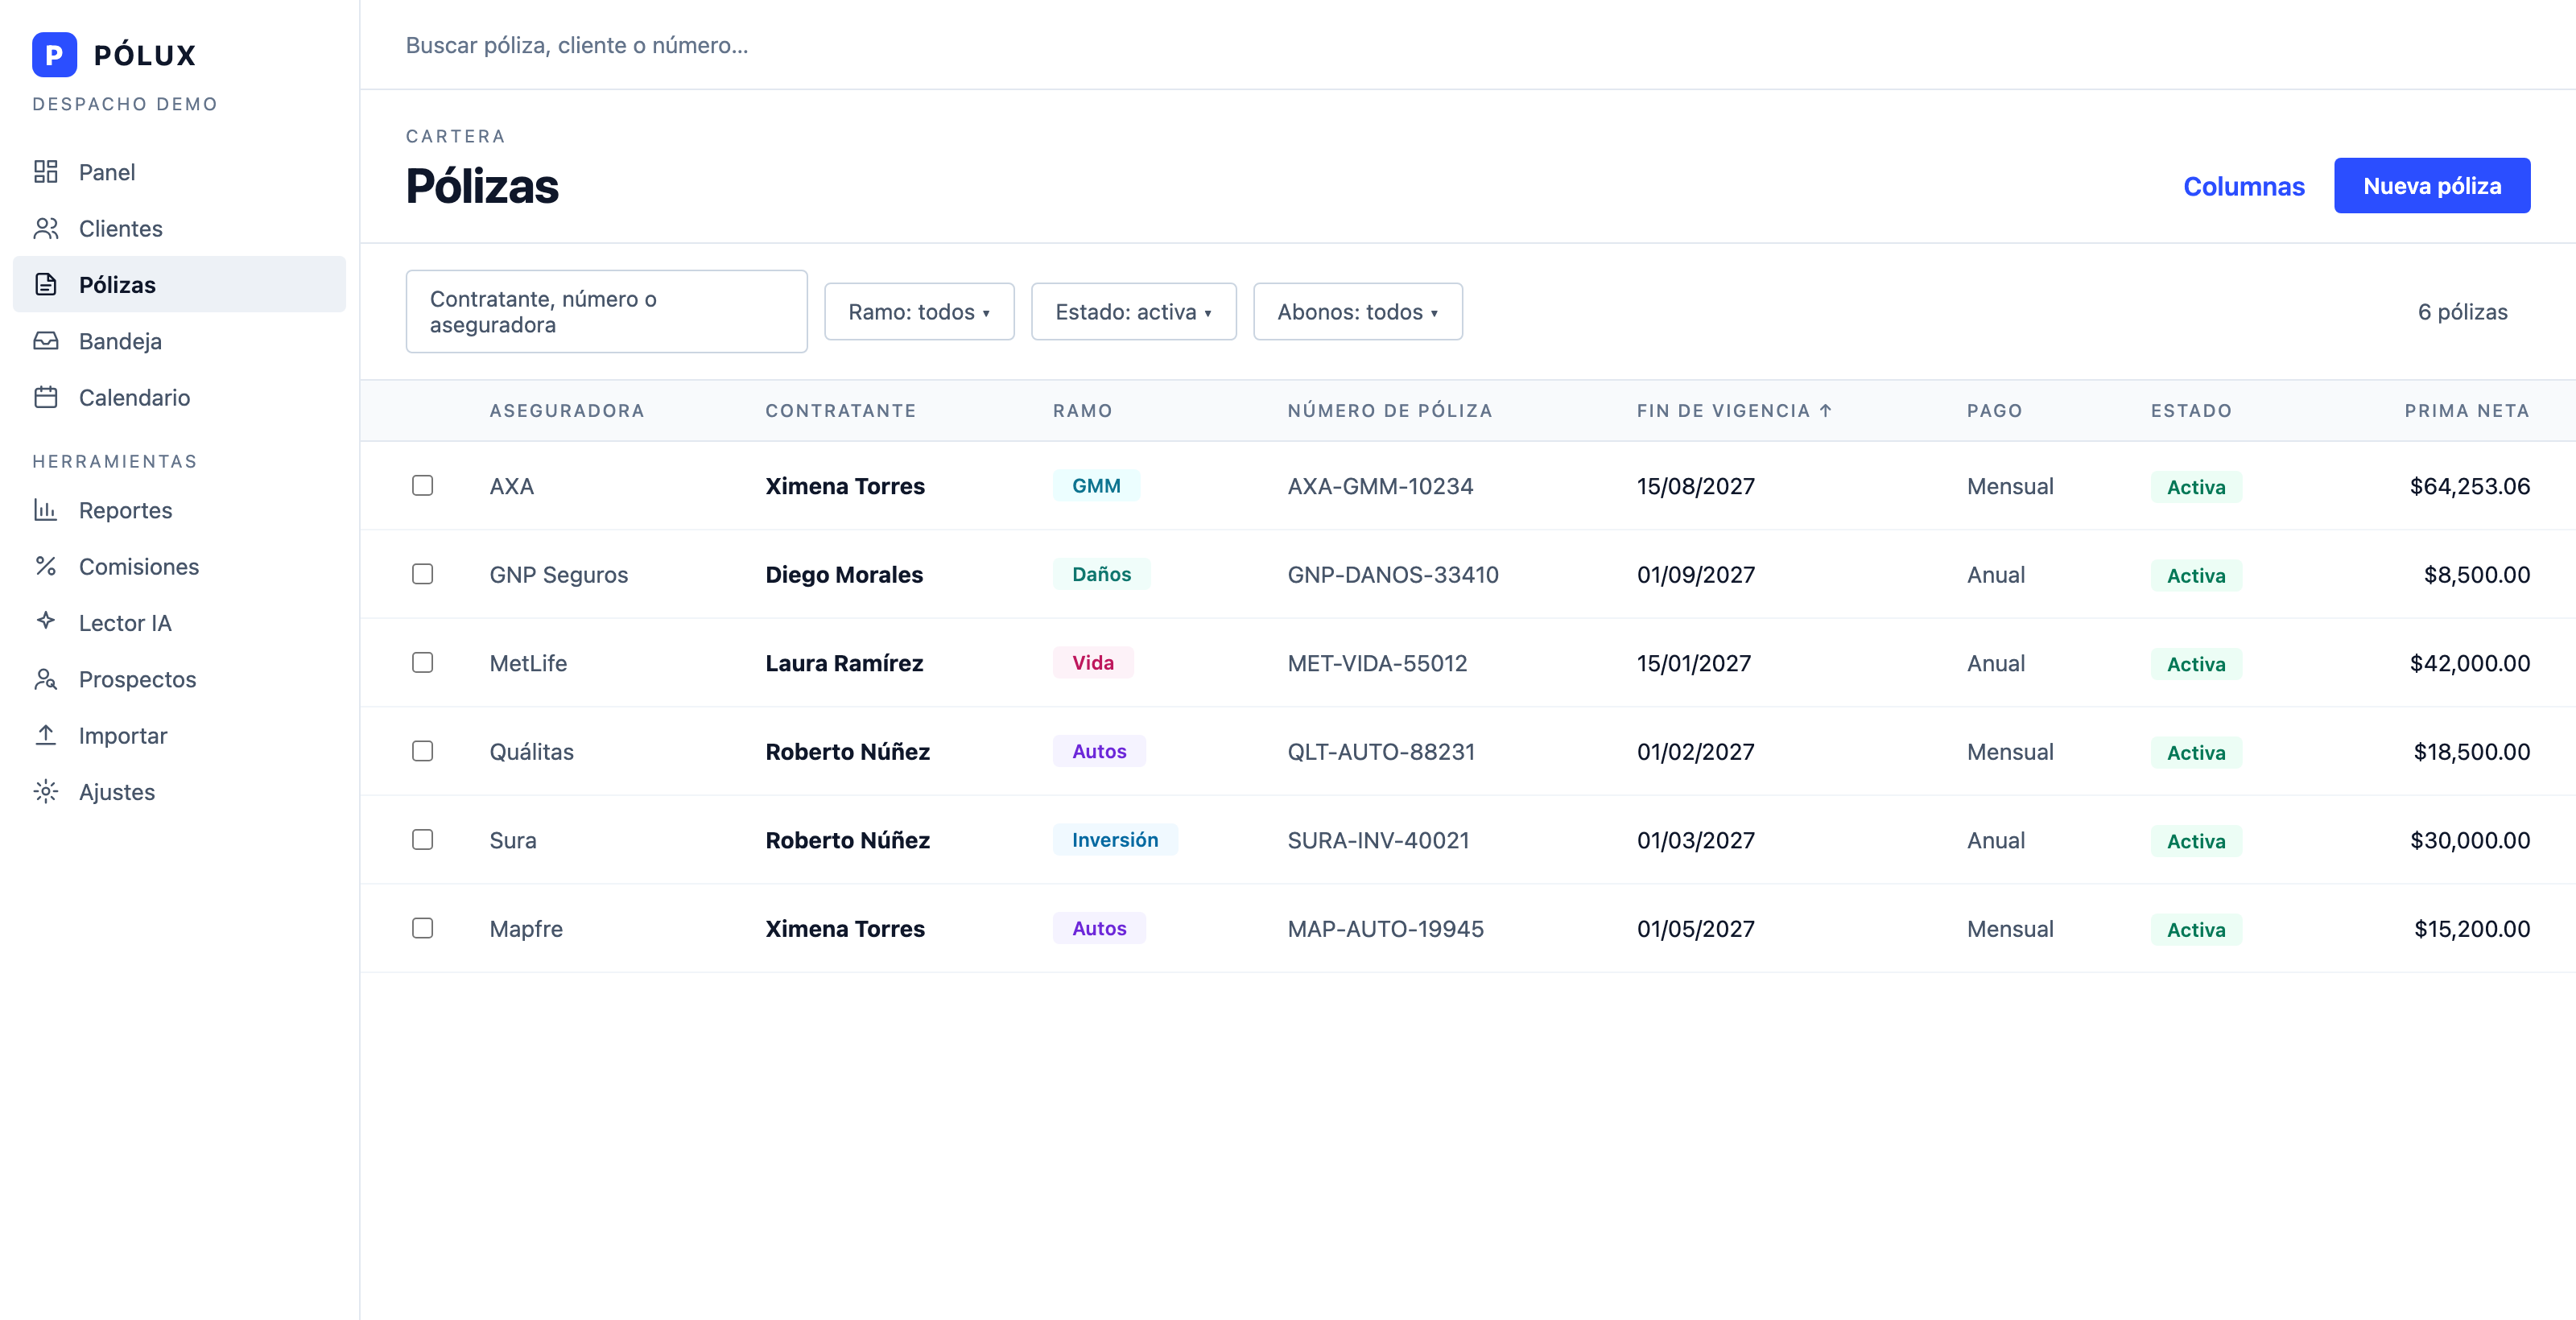Click the Reportes bar chart icon
Viewport: 2576px width, 1320px height.
[46, 510]
